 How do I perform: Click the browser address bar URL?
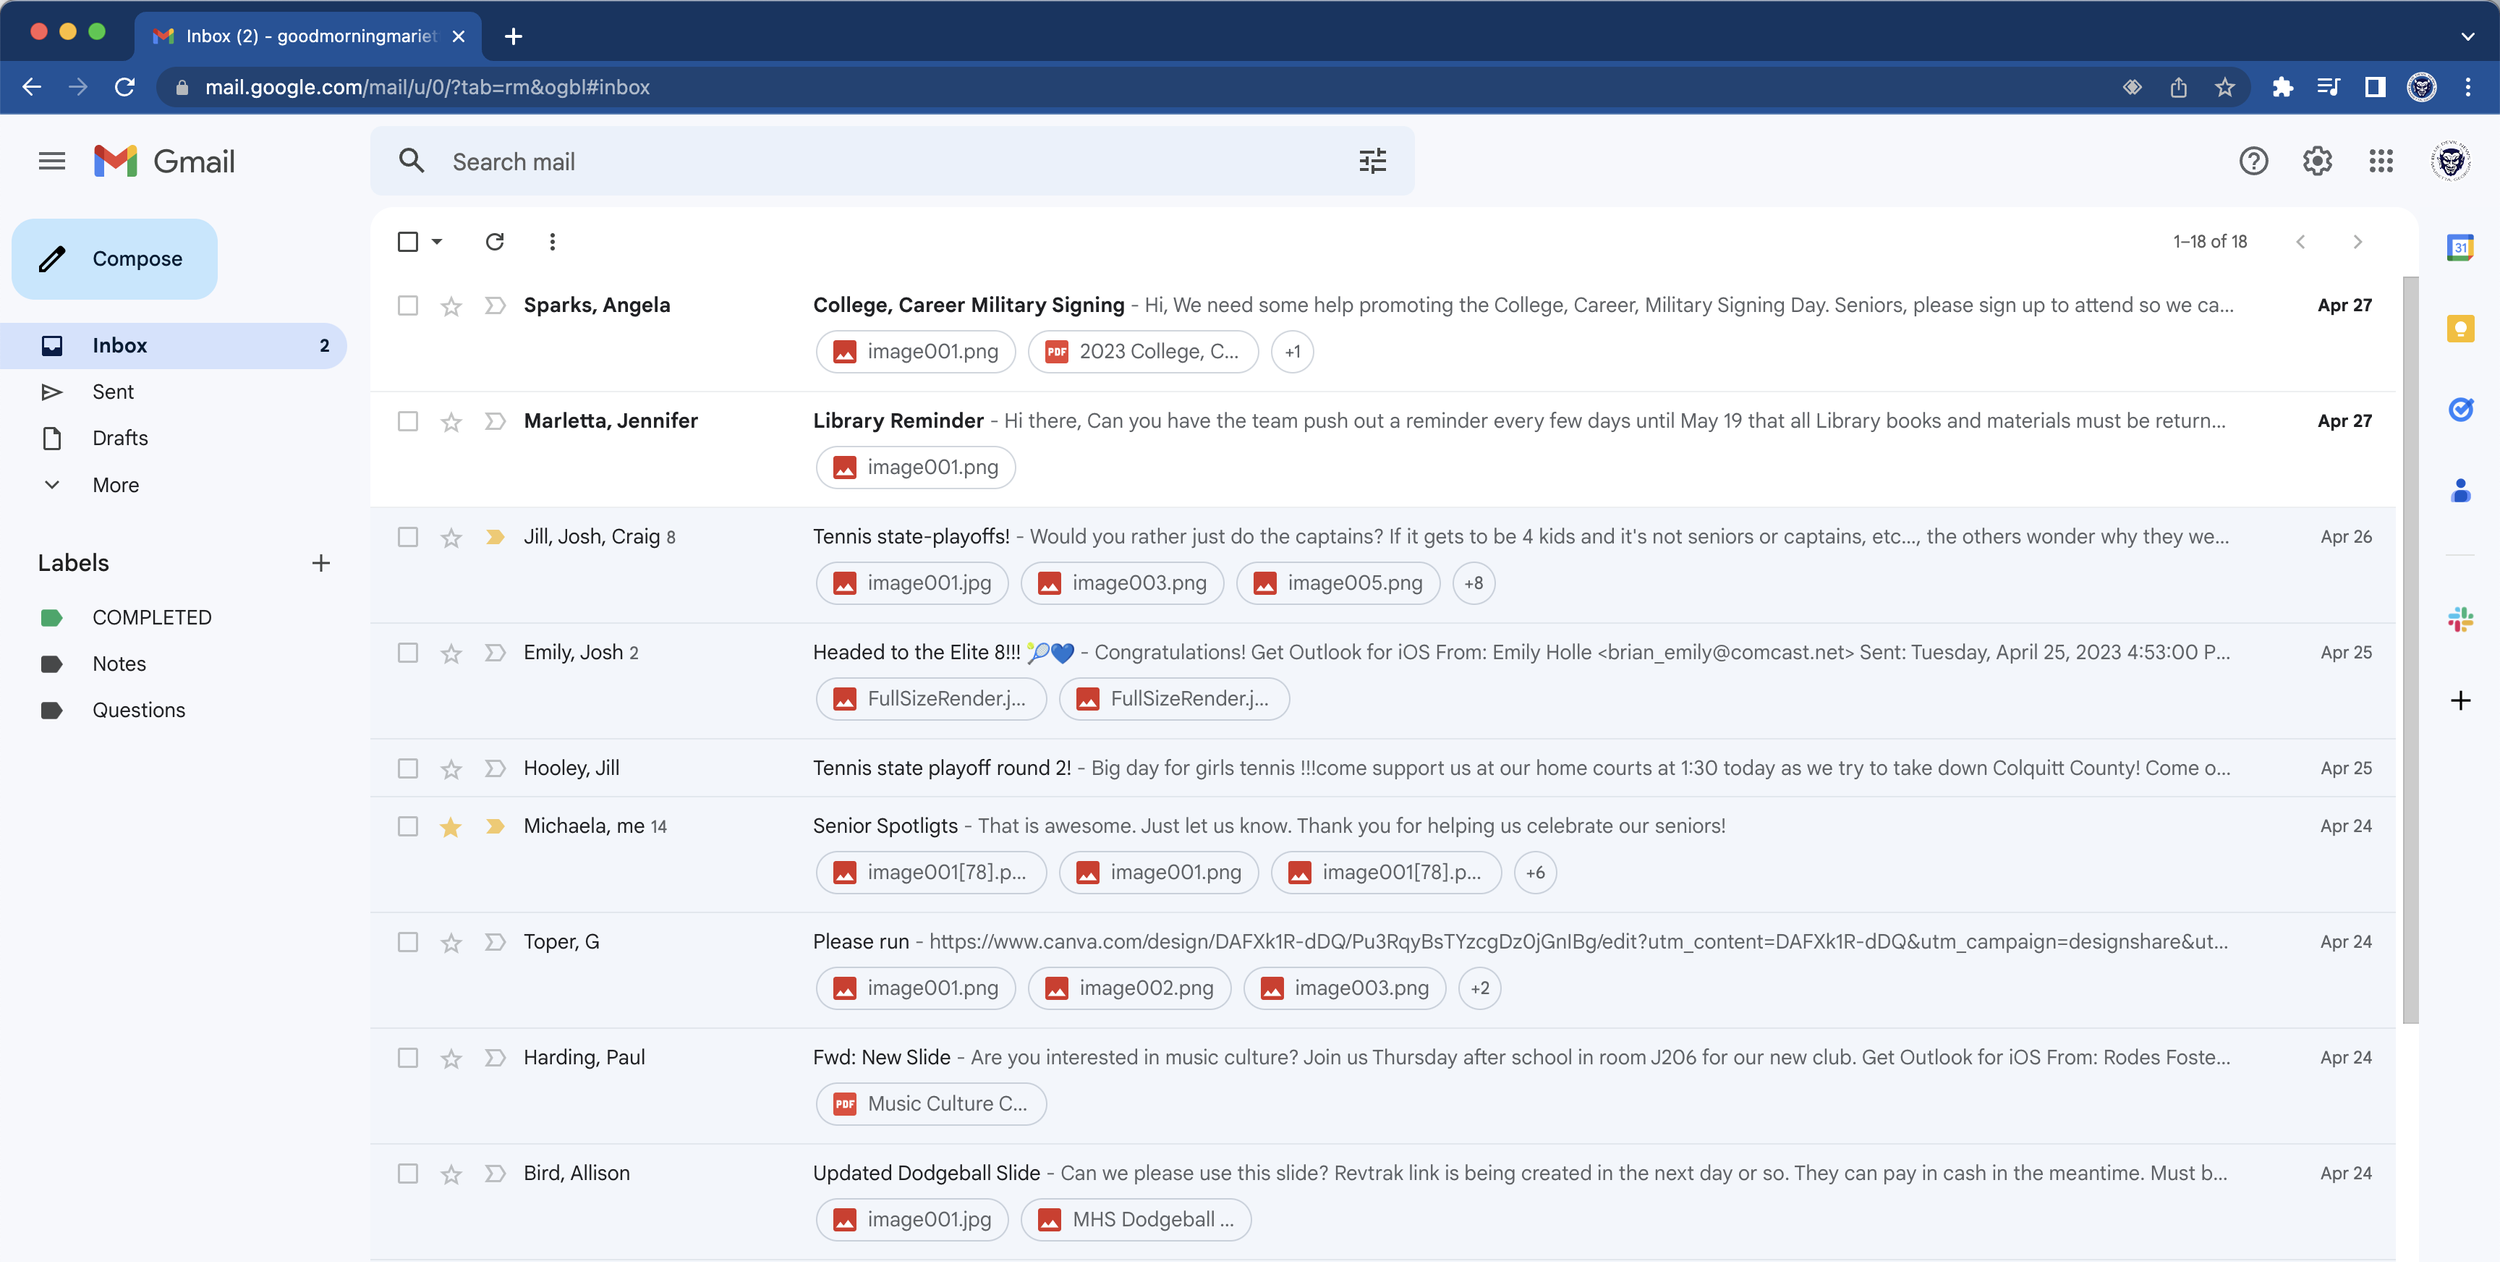[x=427, y=87]
